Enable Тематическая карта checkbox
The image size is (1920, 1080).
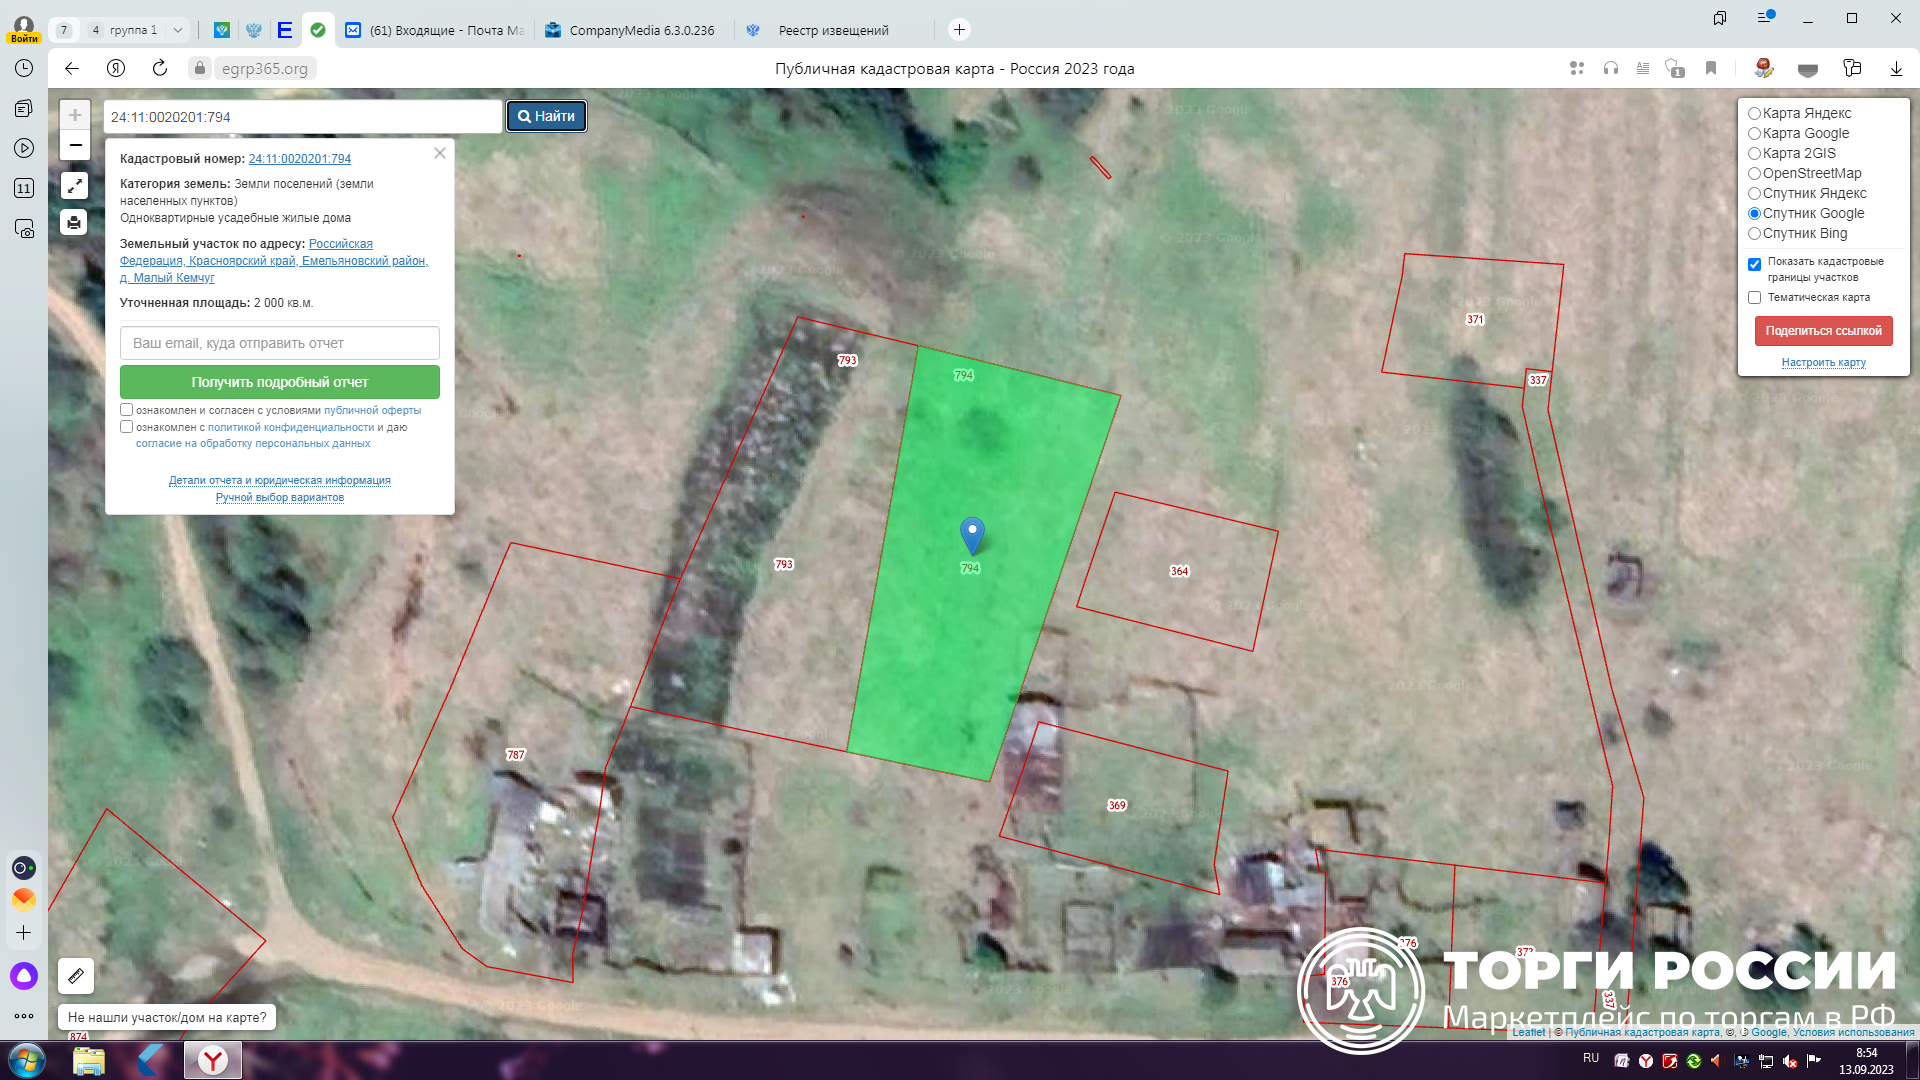1754,298
